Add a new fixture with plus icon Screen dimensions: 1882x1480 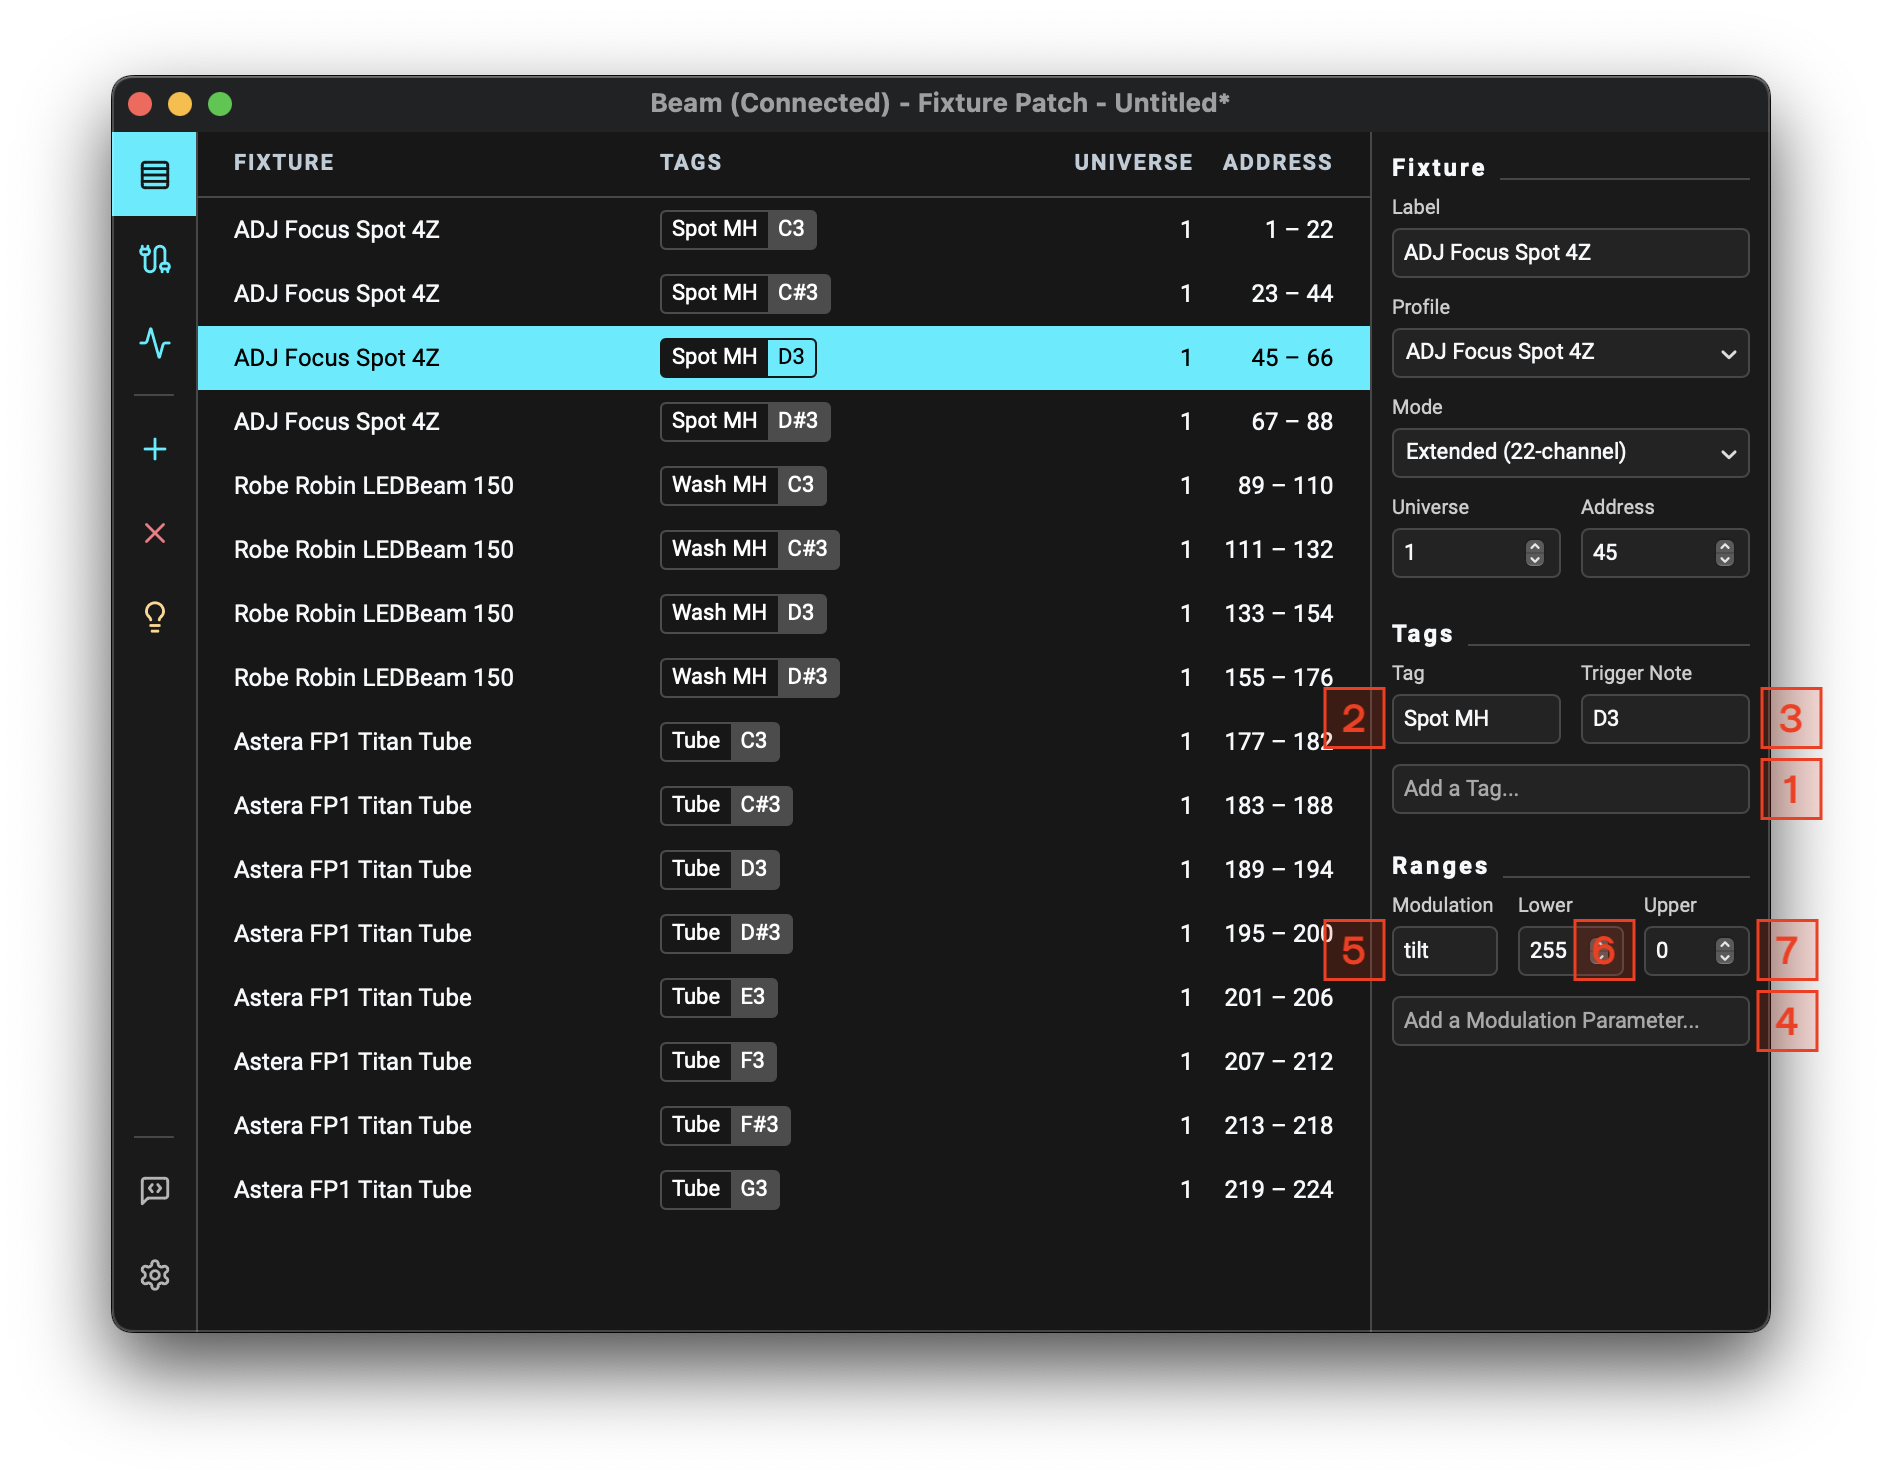(155, 449)
